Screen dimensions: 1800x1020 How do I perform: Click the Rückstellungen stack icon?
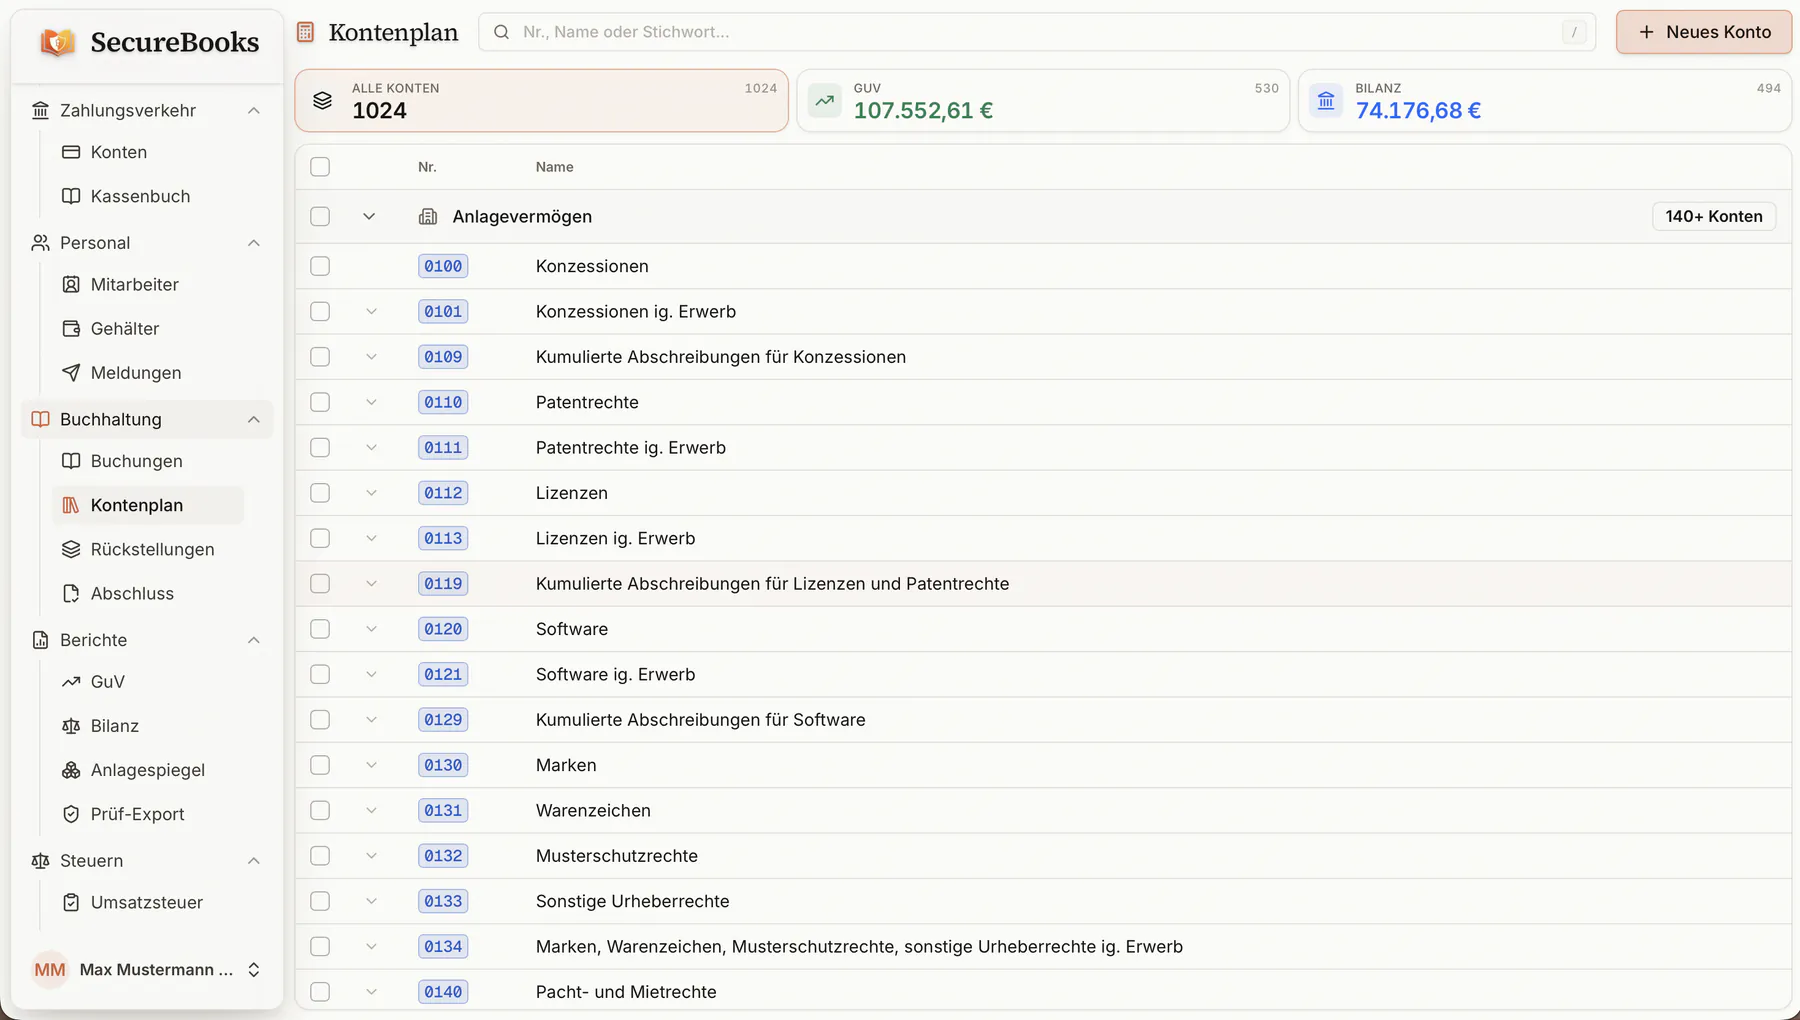tap(71, 549)
